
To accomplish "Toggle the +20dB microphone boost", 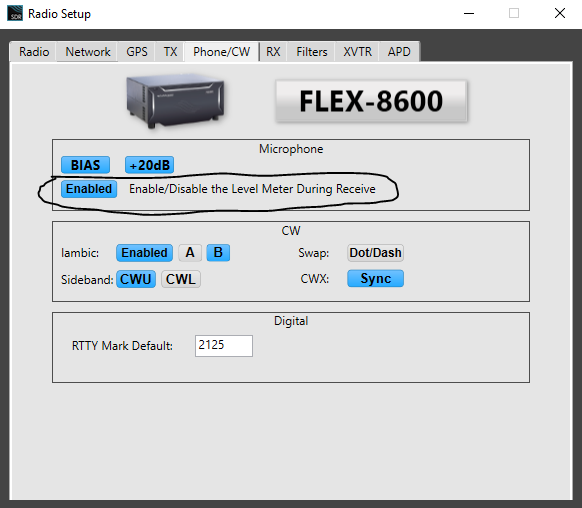I will click(x=149, y=165).
